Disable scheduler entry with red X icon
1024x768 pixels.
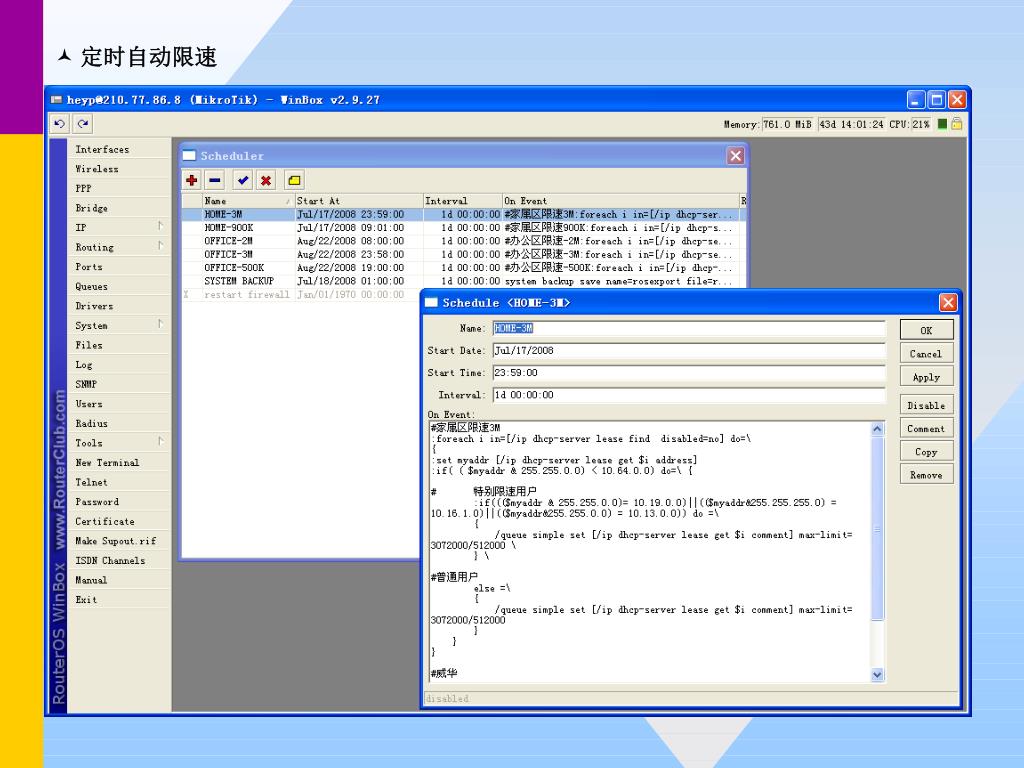coord(266,180)
